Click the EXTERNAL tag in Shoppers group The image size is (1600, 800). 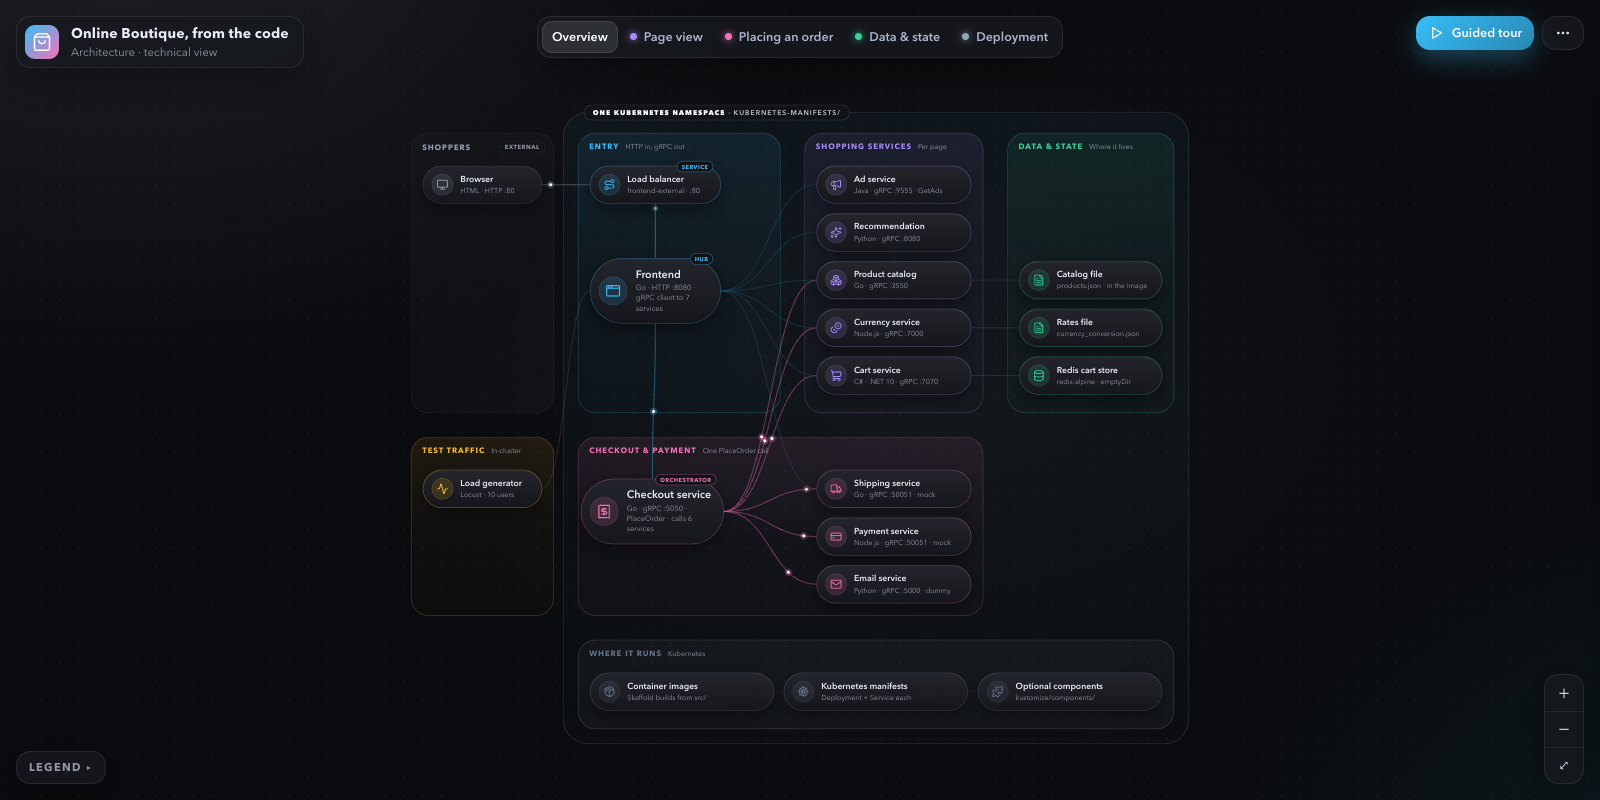(522, 147)
